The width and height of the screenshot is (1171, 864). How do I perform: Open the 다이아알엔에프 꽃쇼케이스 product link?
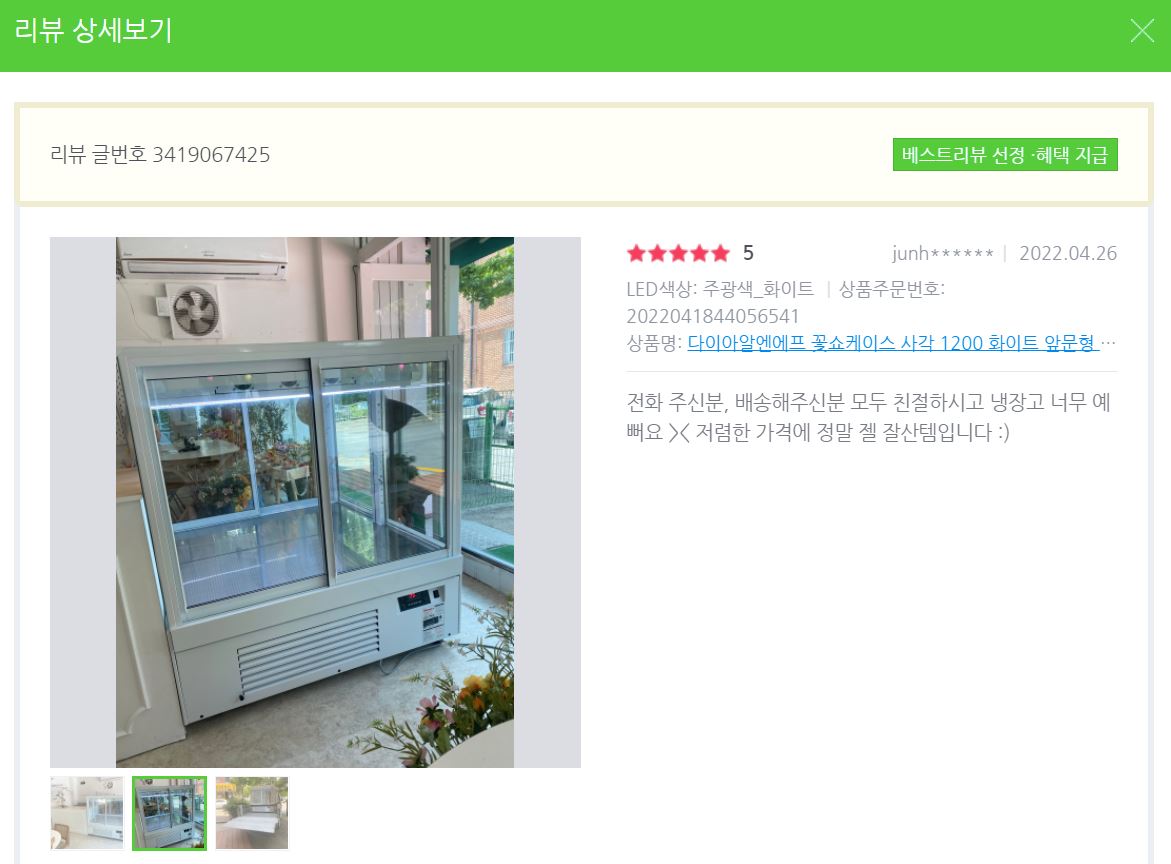coord(893,343)
